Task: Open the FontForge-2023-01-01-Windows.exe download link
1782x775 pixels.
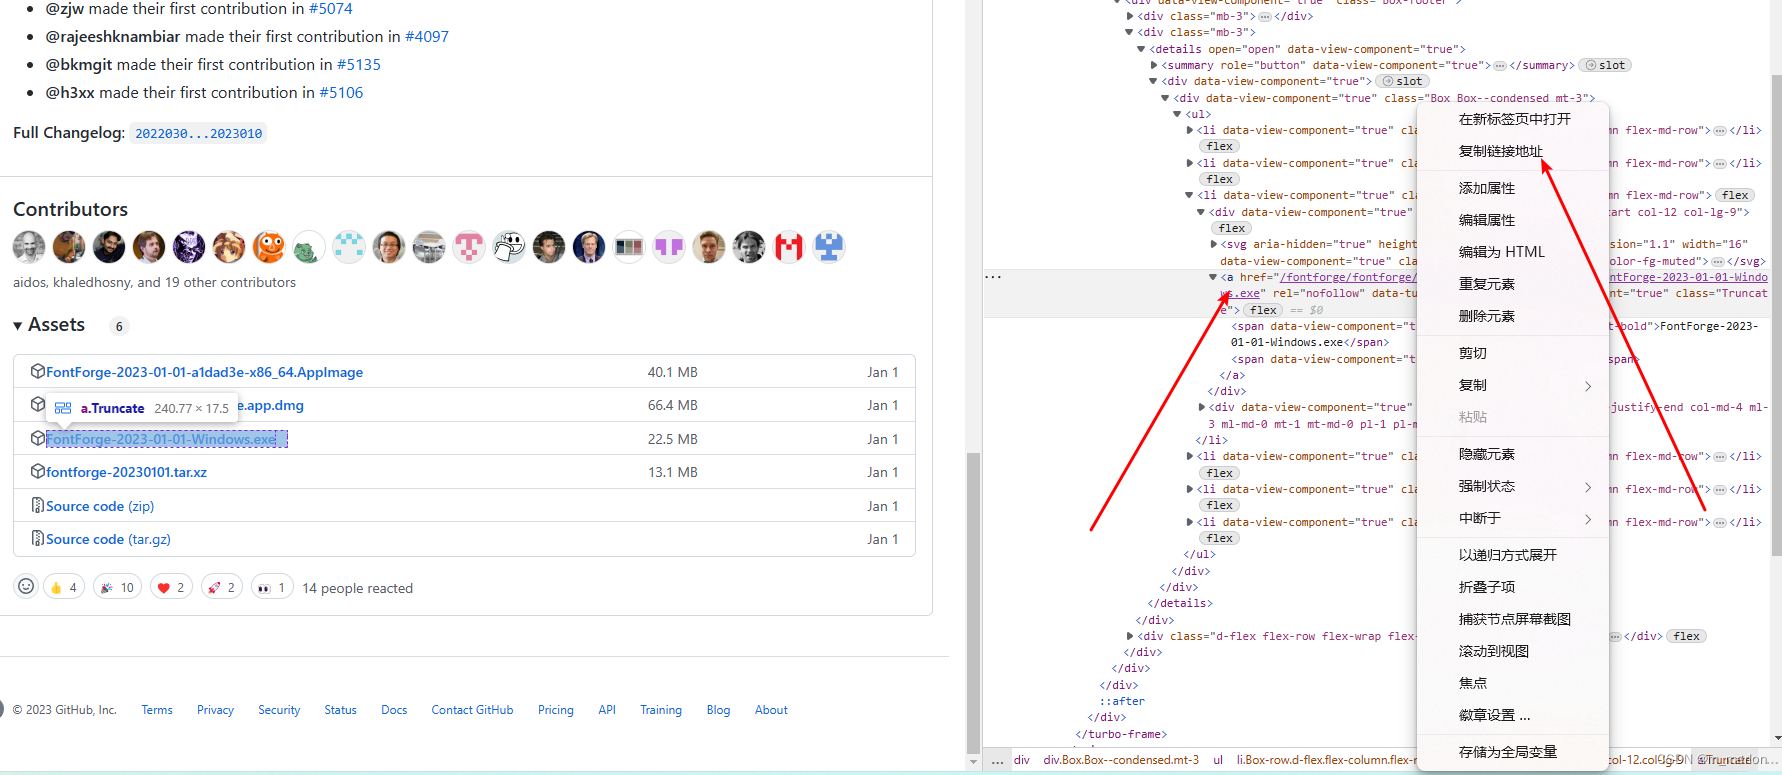Action: (161, 439)
